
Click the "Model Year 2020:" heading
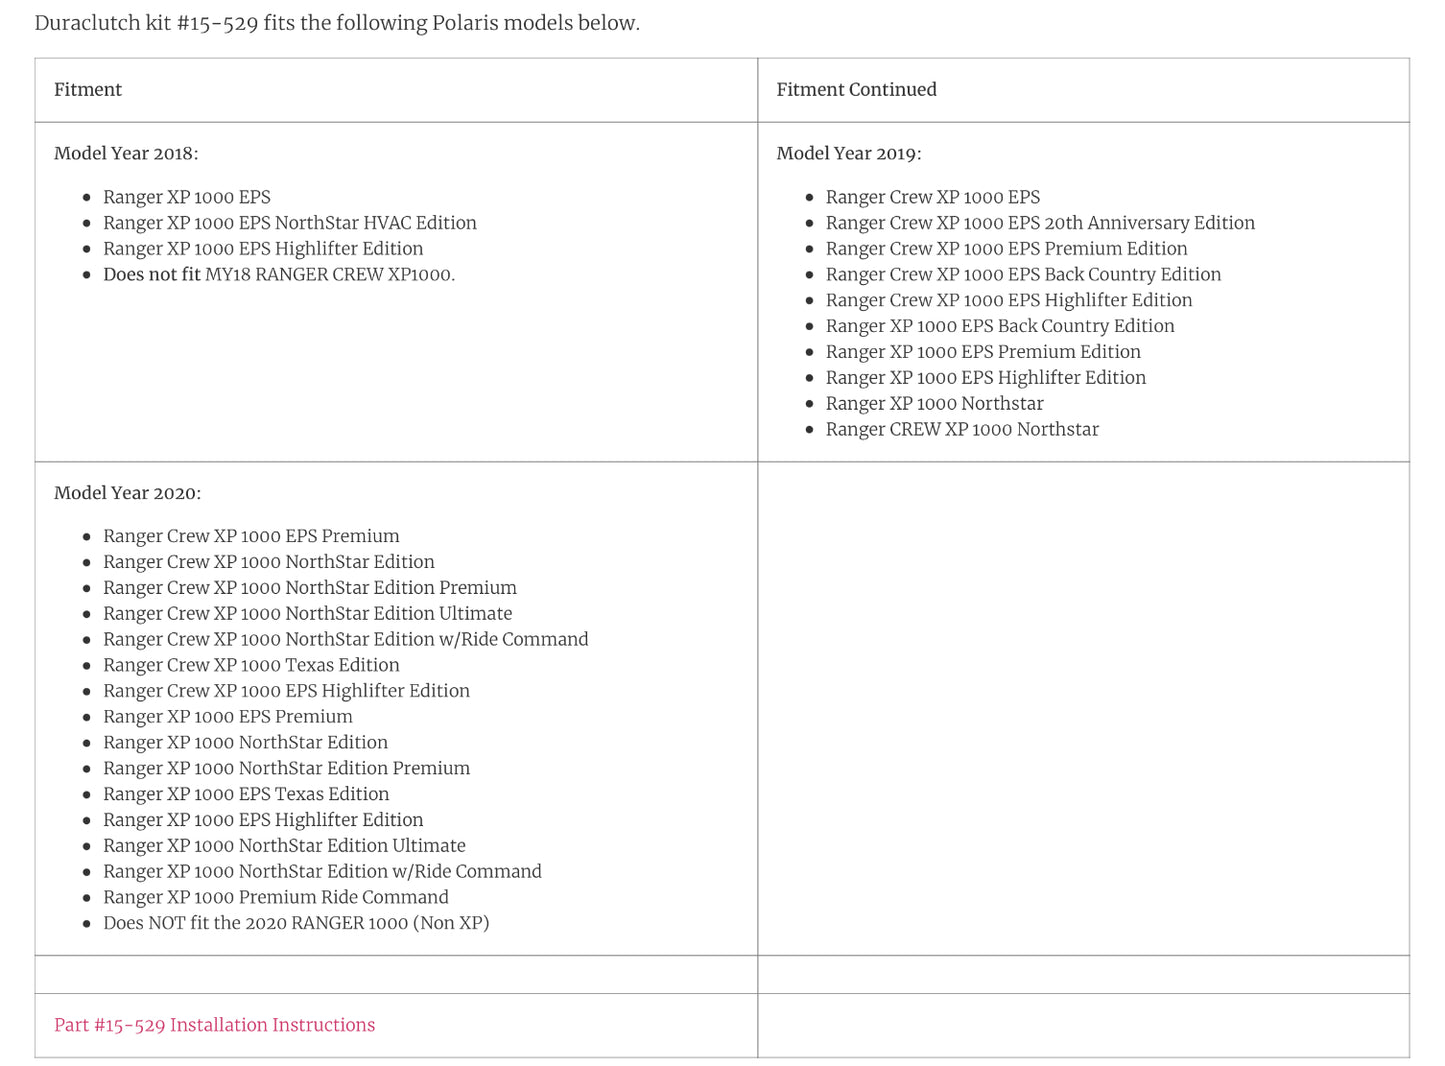tap(127, 493)
